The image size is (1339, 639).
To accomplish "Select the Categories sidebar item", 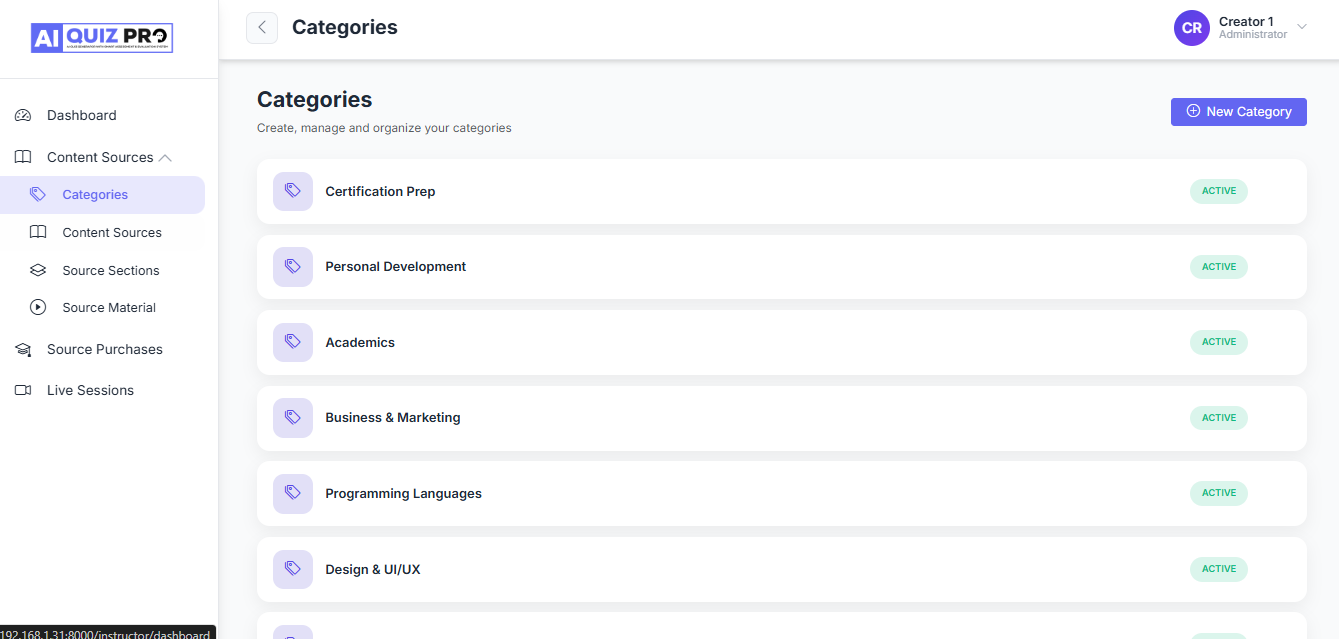I will click(102, 195).
